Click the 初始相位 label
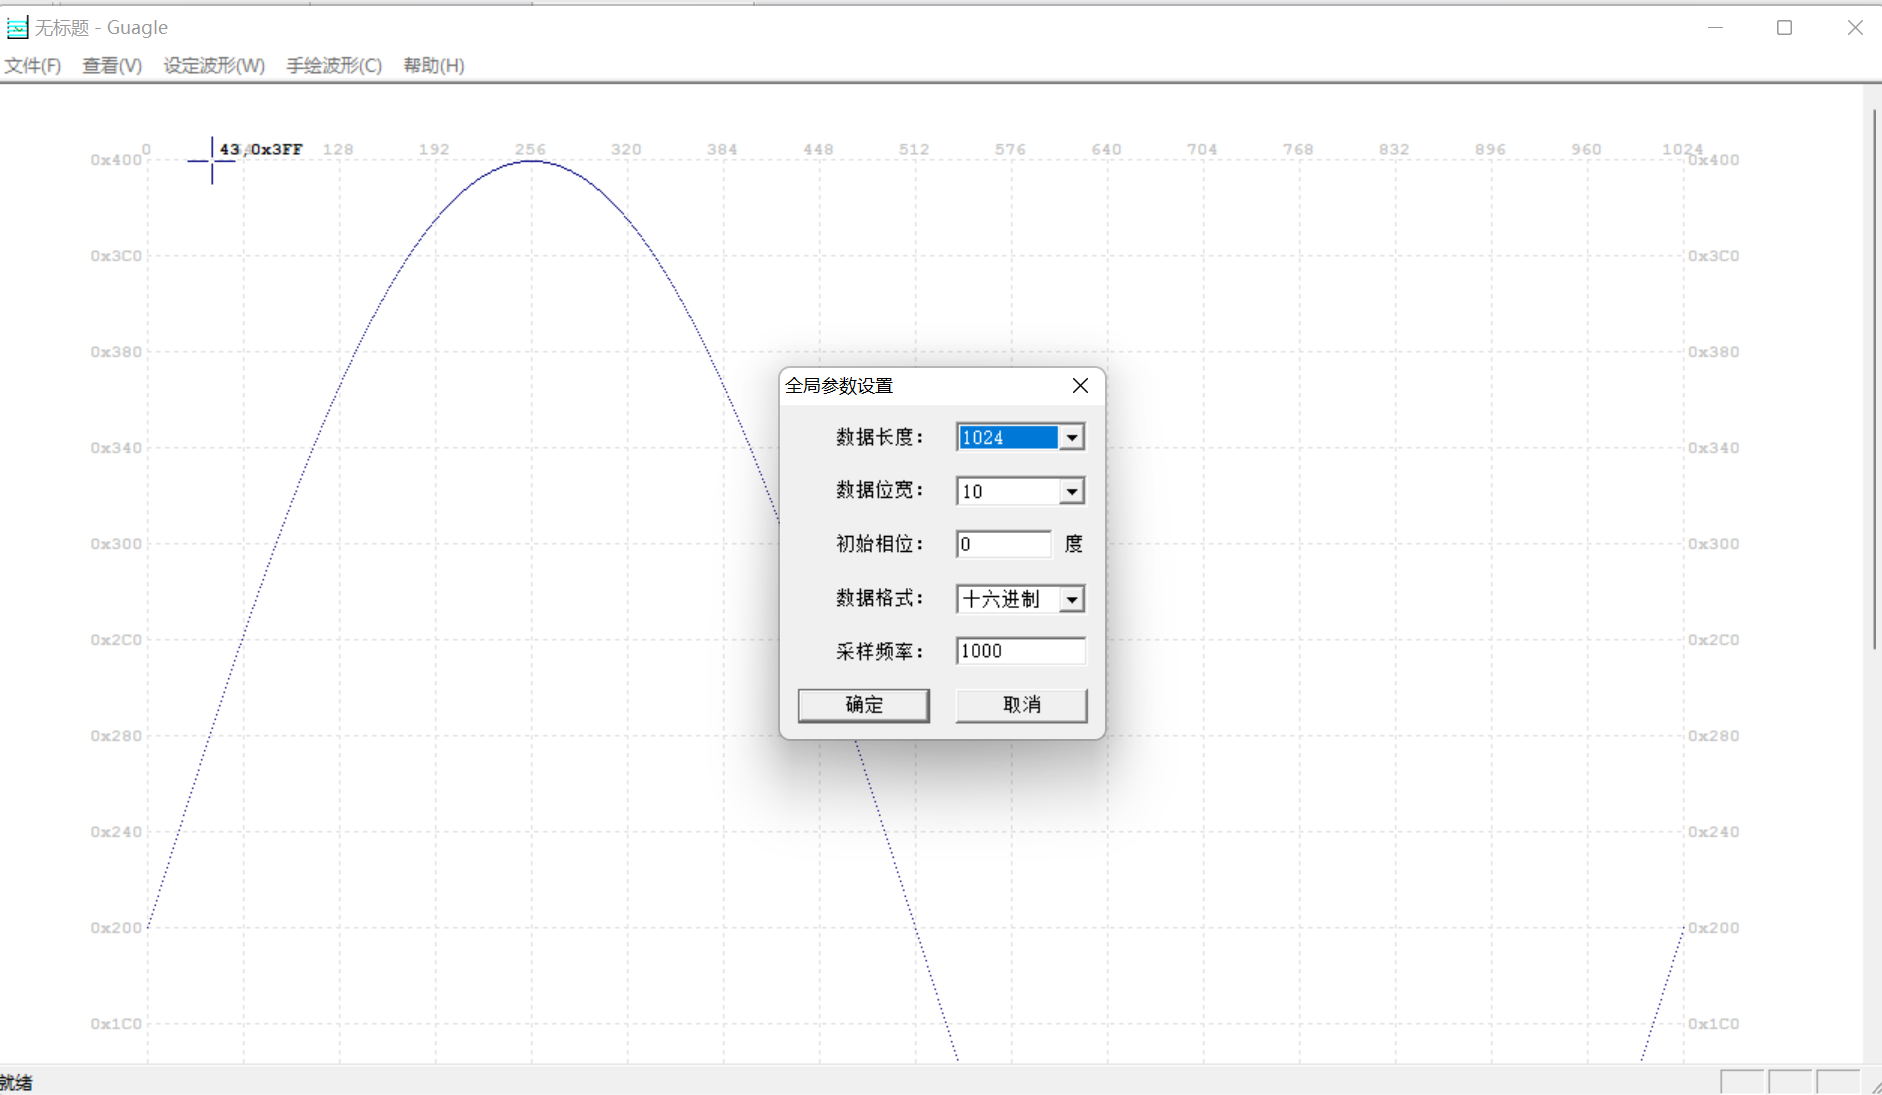 [880, 544]
